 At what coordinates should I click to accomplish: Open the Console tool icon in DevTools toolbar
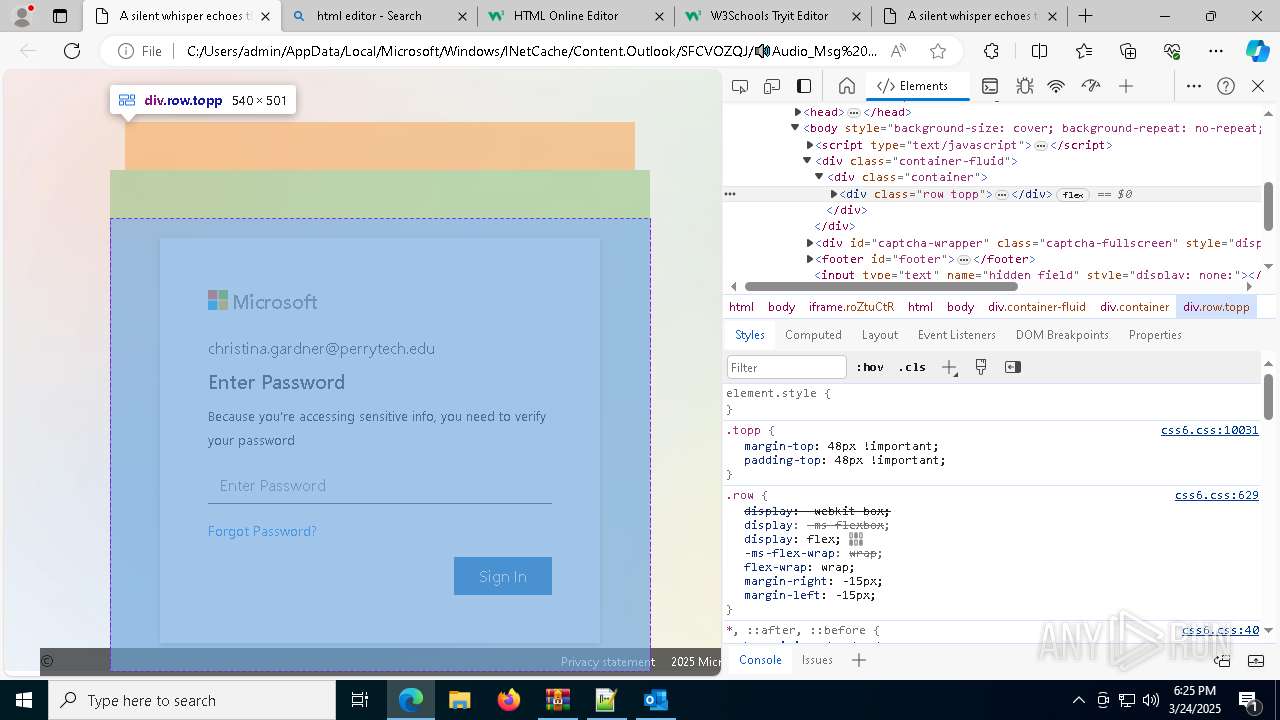(990, 86)
